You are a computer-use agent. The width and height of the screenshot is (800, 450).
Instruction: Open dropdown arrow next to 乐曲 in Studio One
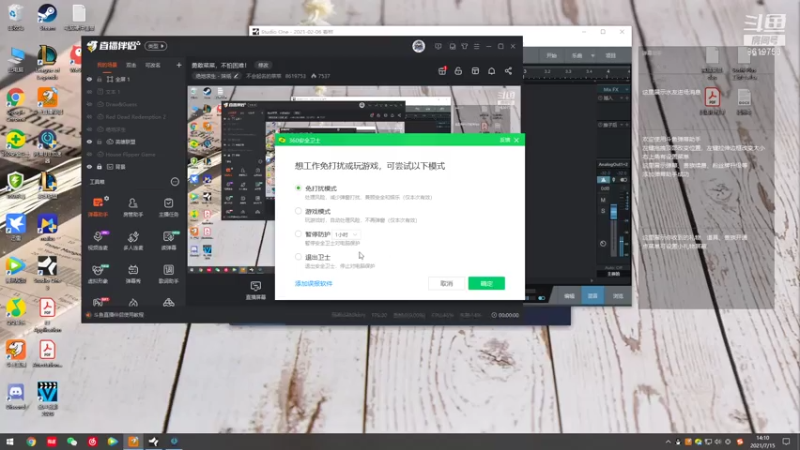point(592,55)
